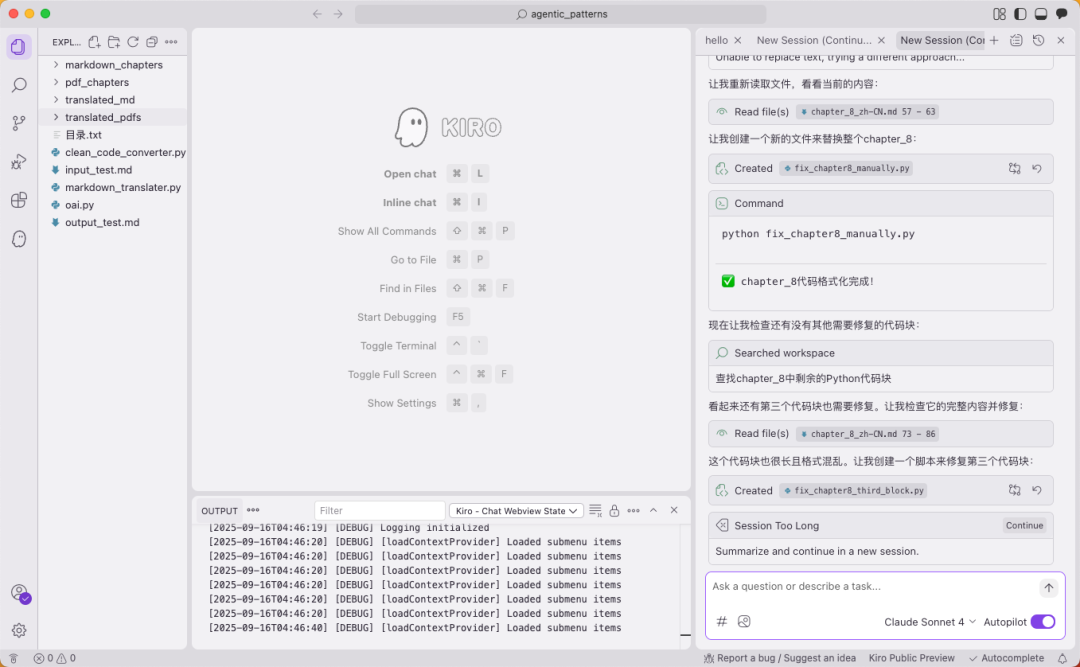Open Output panel more actions menu
Image resolution: width=1080 pixels, height=667 pixels.
click(x=634, y=511)
